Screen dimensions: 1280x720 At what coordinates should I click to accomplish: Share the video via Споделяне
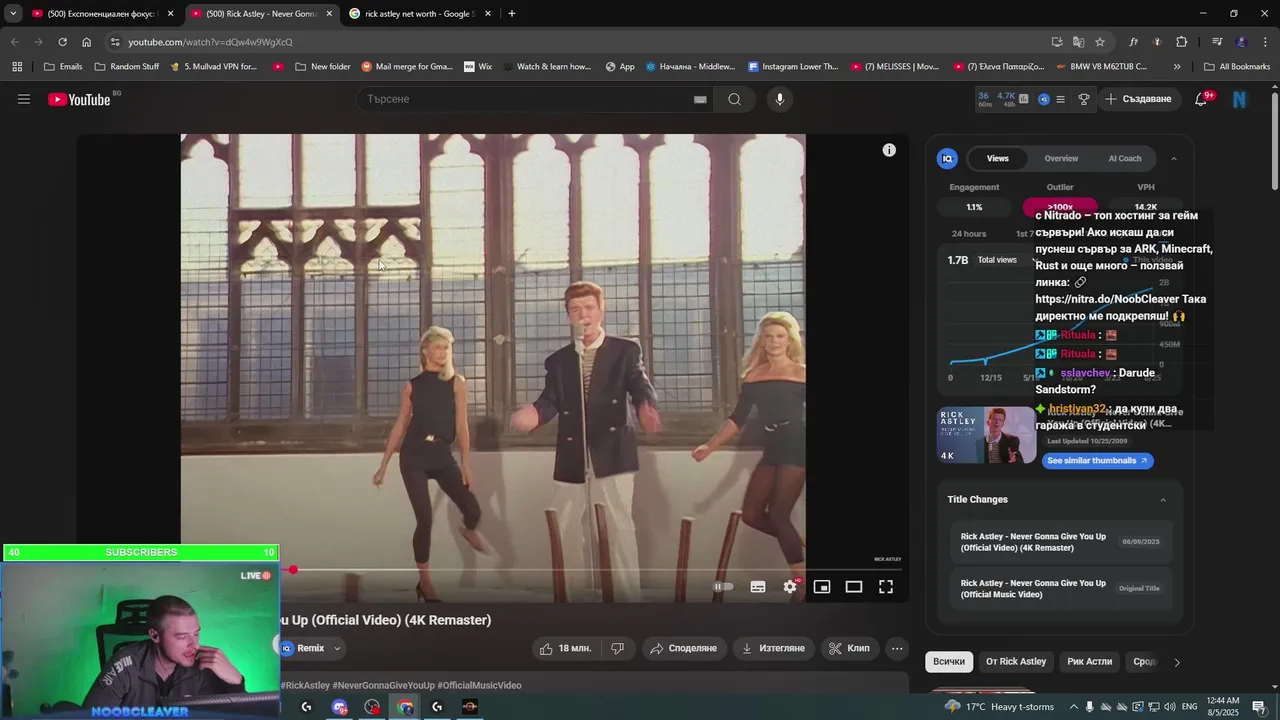pos(684,648)
